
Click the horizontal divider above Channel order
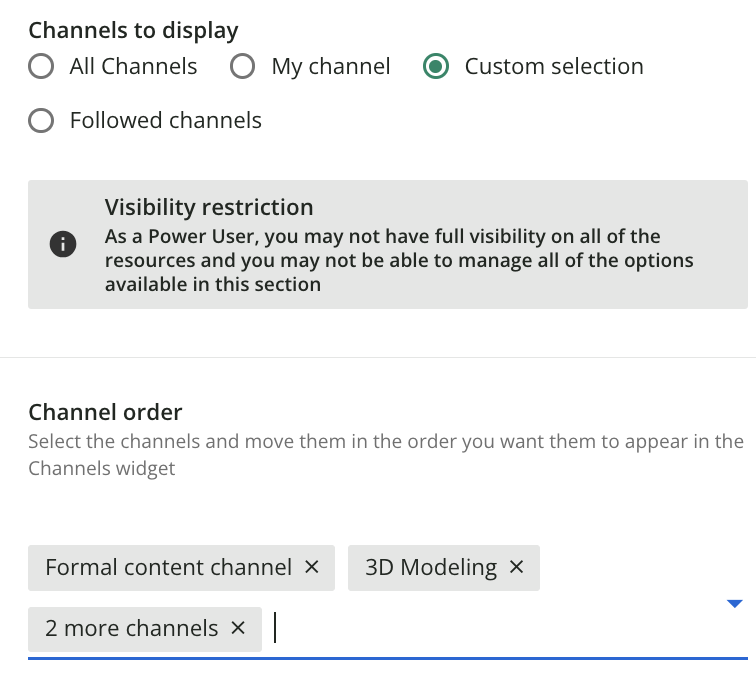pos(378,358)
